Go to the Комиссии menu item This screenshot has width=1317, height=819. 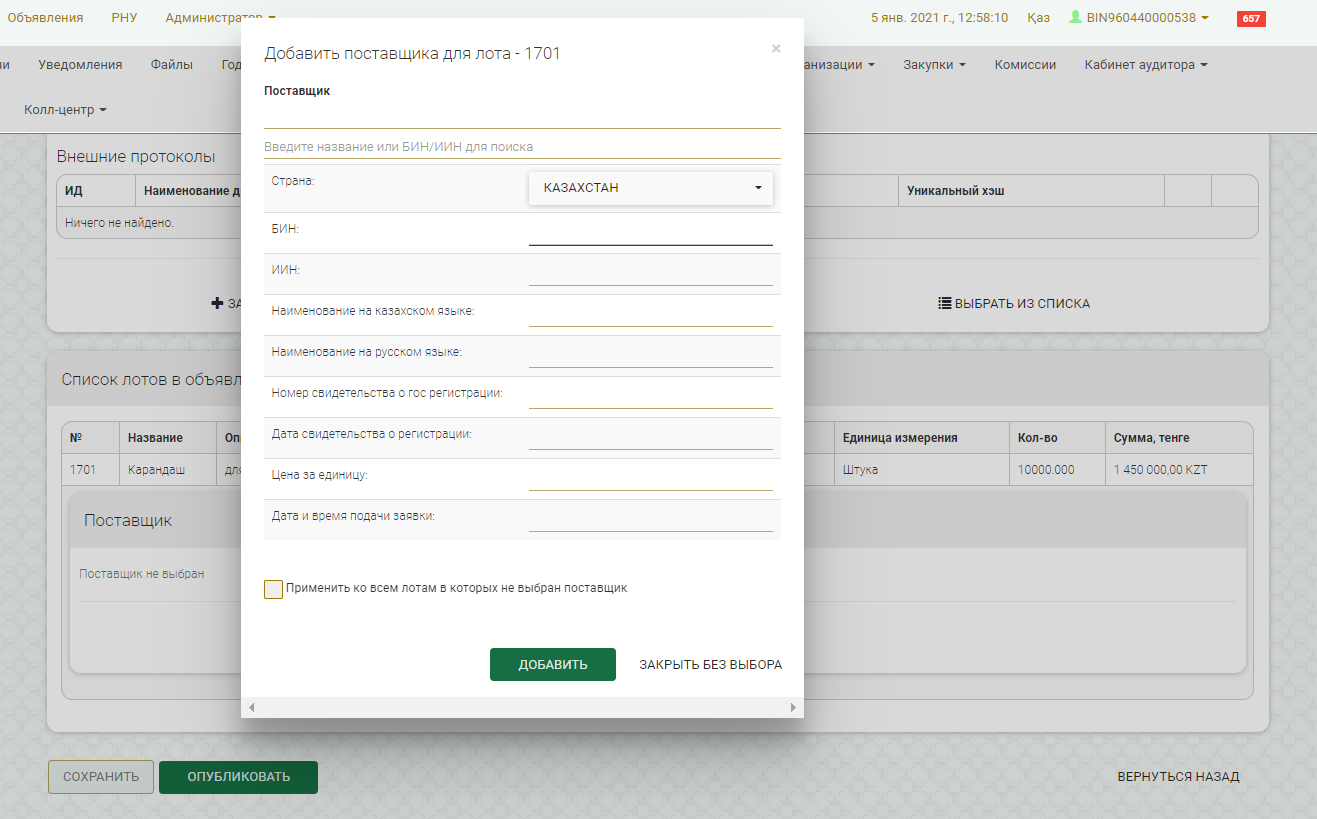[1025, 65]
